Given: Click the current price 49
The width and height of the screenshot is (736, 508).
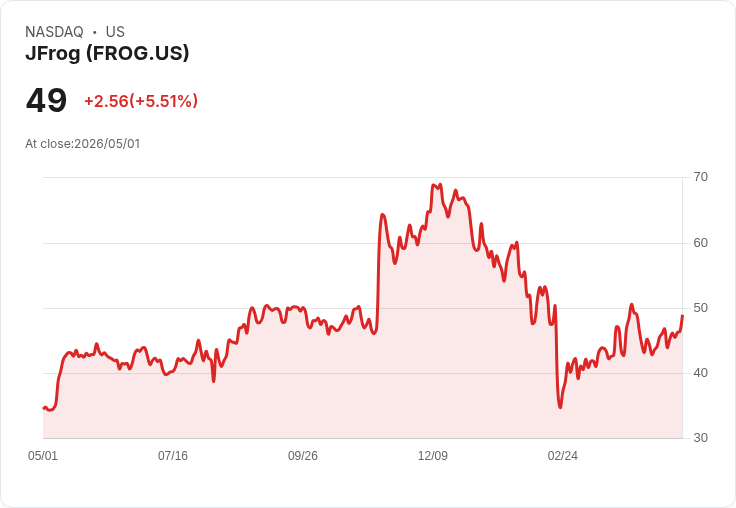Looking at the screenshot, I should (46, 100).
